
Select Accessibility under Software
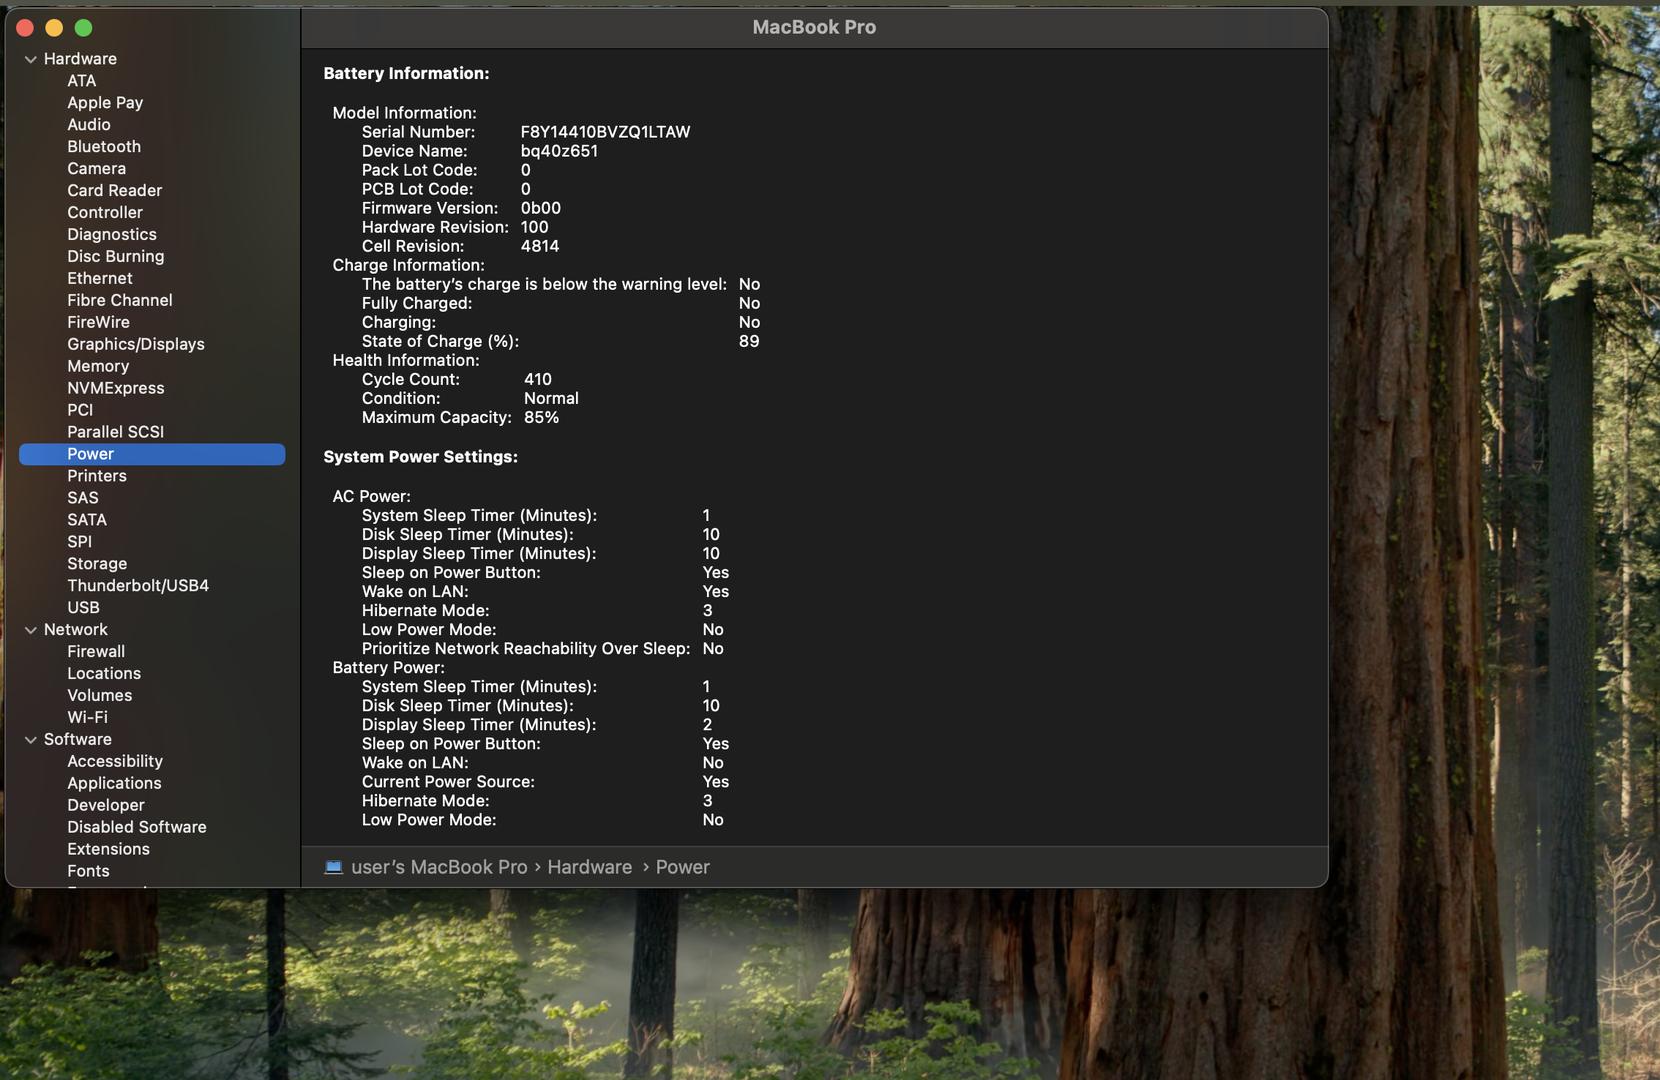115,763
